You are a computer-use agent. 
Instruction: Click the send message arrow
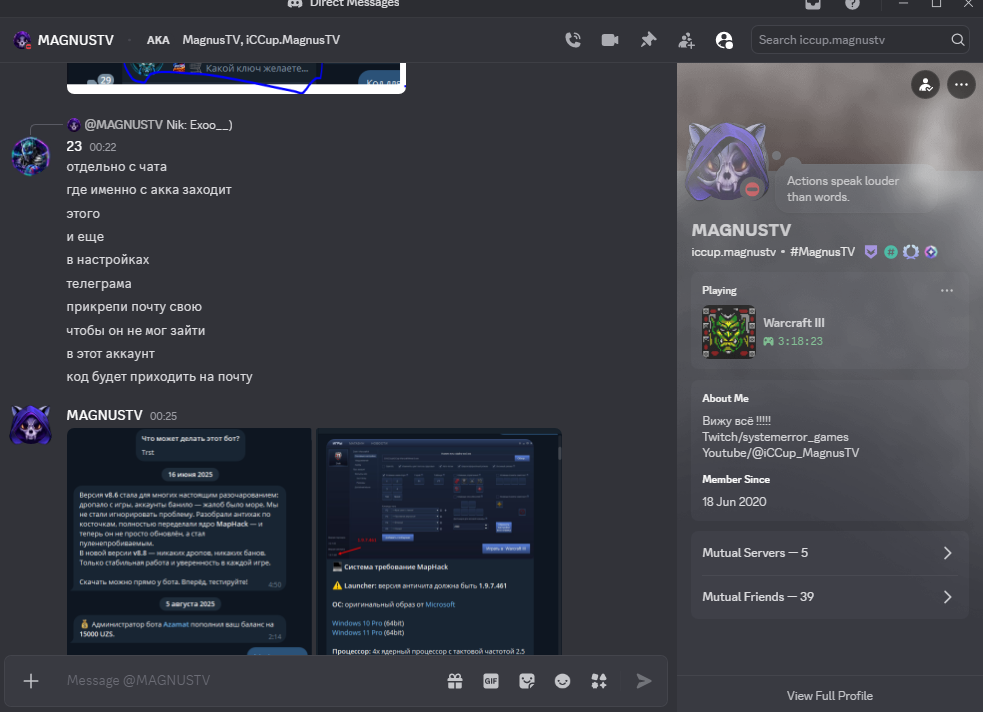(643, 681)
